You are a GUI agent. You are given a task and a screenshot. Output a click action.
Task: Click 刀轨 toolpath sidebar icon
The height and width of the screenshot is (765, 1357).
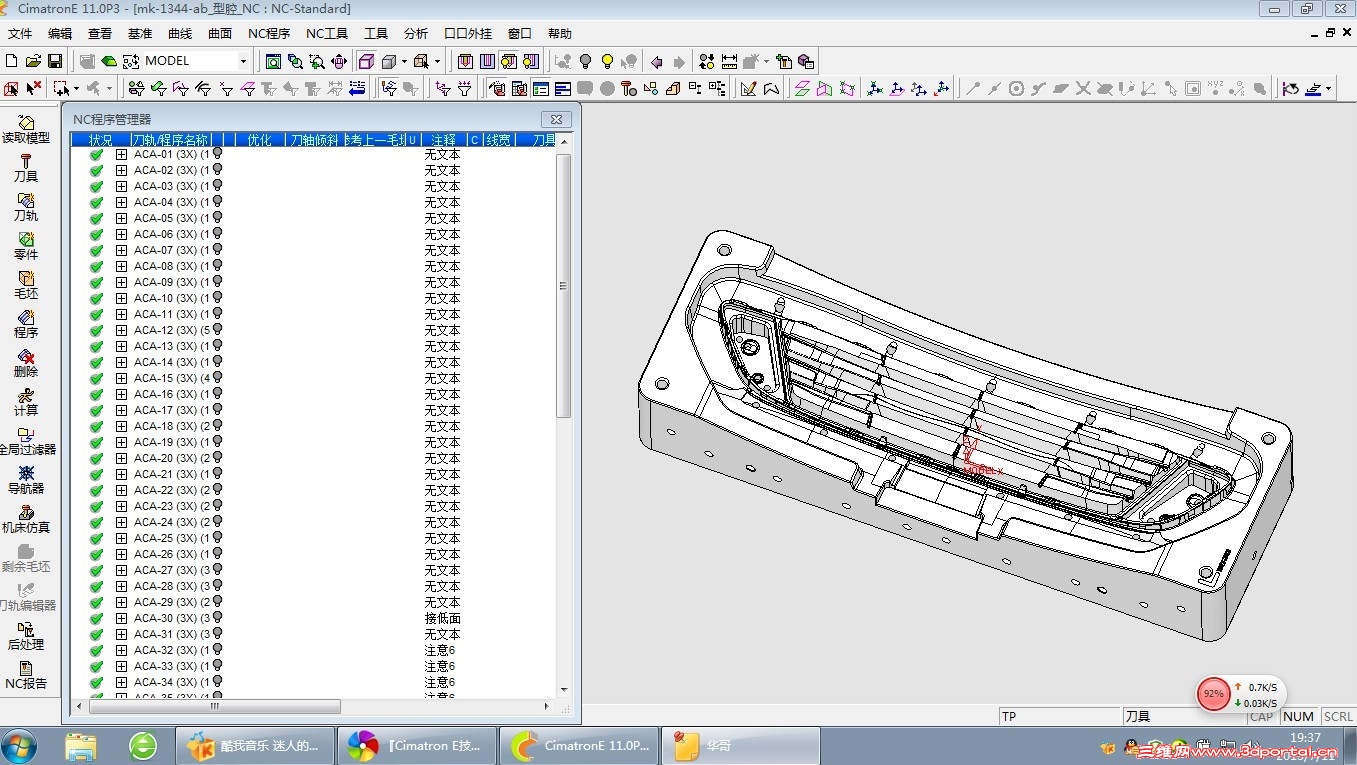click(x=26, y=207)
